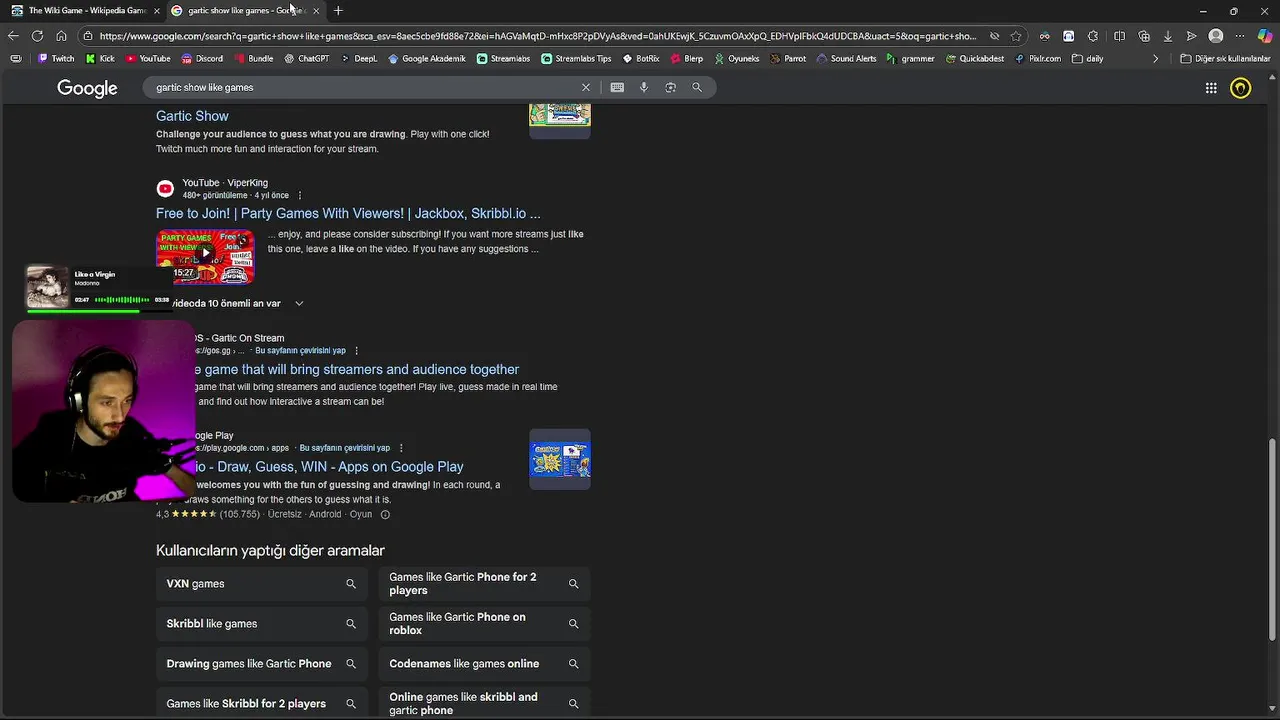Toggle the send icon in the browser toolbar

tap(1191, 36)
